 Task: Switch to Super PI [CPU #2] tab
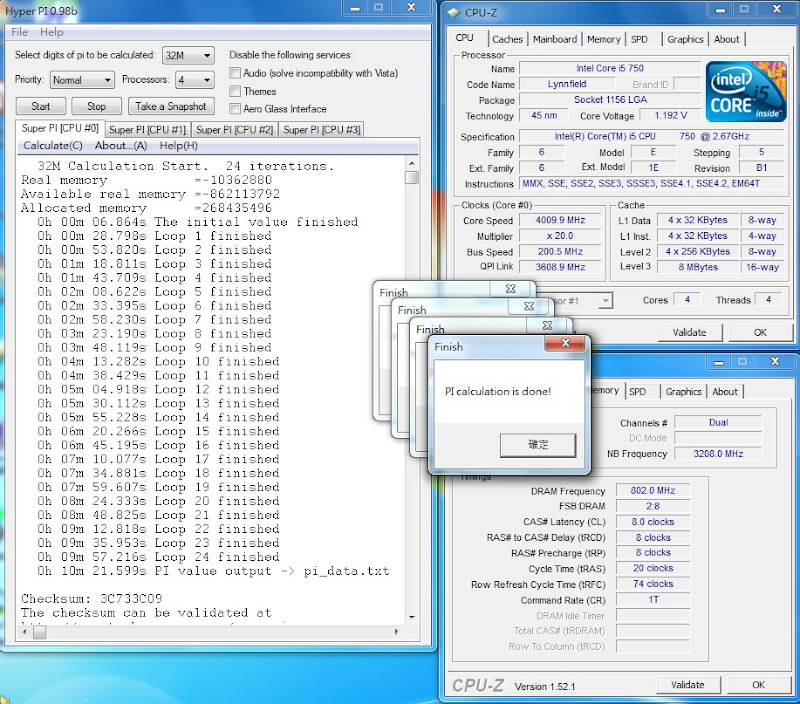point(235,130)
